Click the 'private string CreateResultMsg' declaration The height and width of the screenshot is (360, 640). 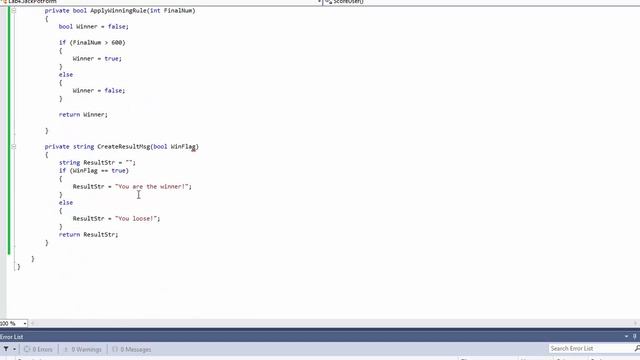122,147
